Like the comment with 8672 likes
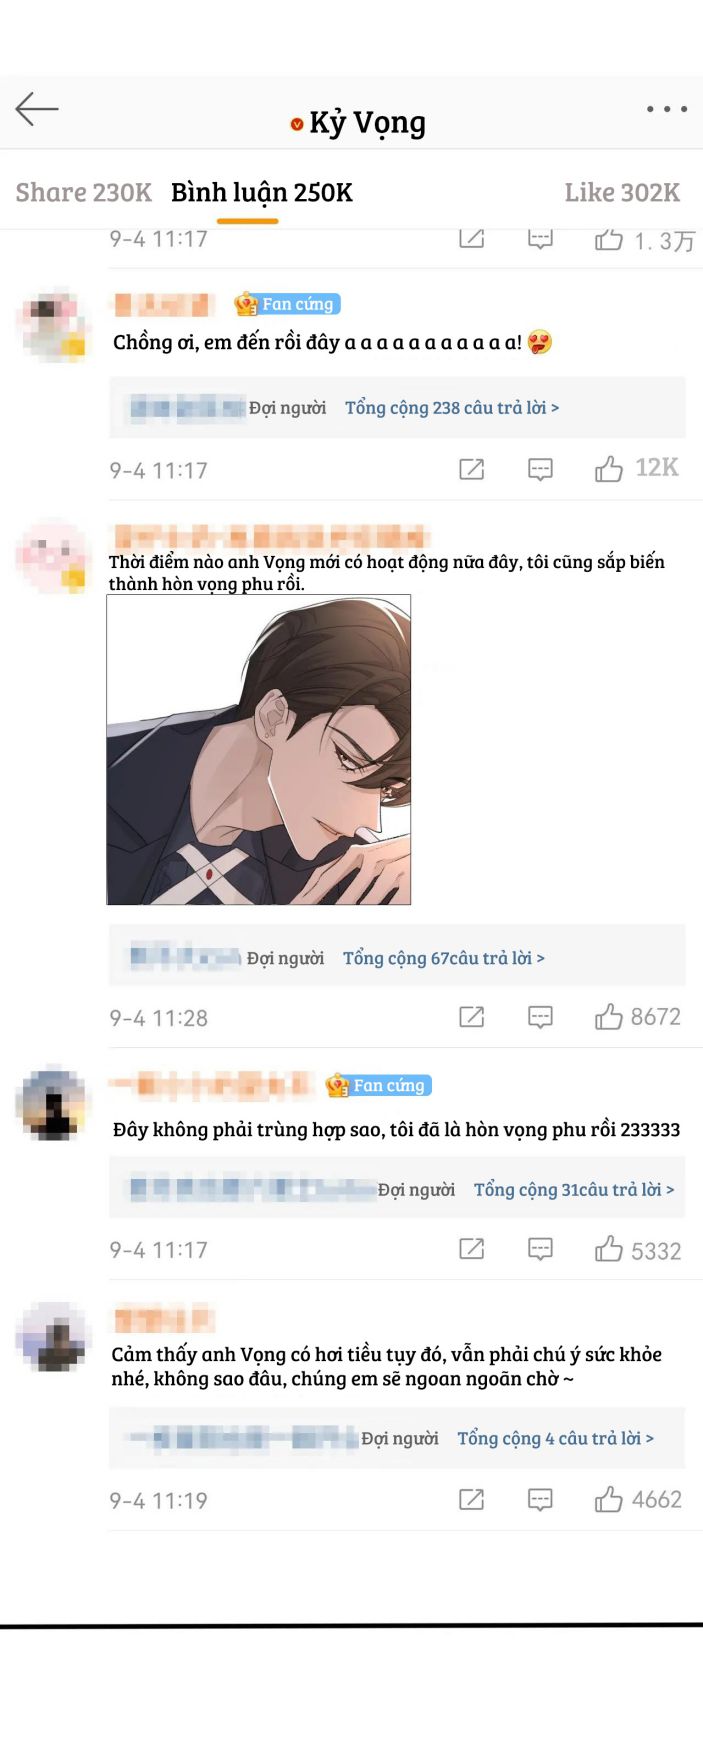This screenshot has width=703, height=1763. point(608,1017)
